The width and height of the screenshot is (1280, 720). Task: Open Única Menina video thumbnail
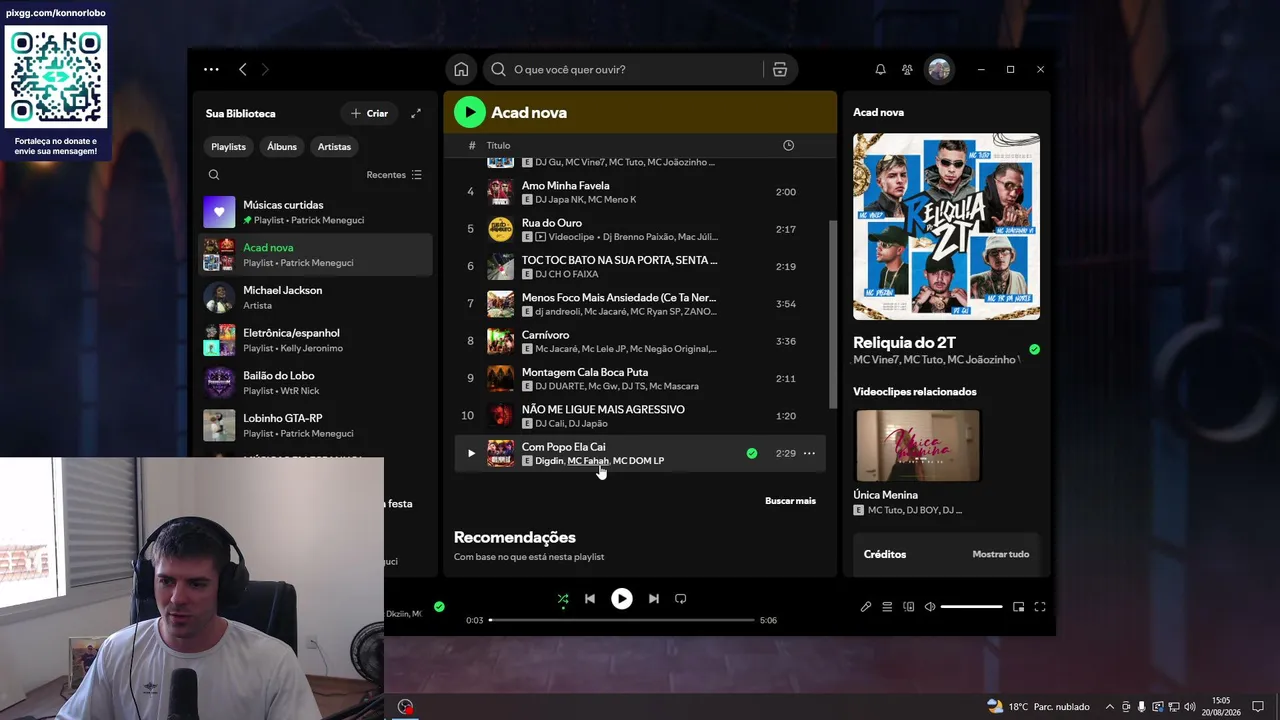(x=917, y=445)
